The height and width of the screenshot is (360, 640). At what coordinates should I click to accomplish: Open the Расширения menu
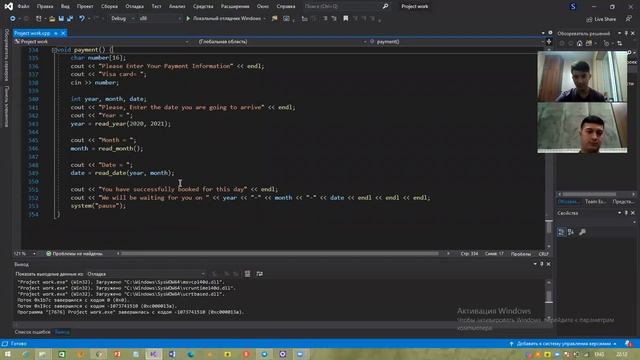point(235,6)
